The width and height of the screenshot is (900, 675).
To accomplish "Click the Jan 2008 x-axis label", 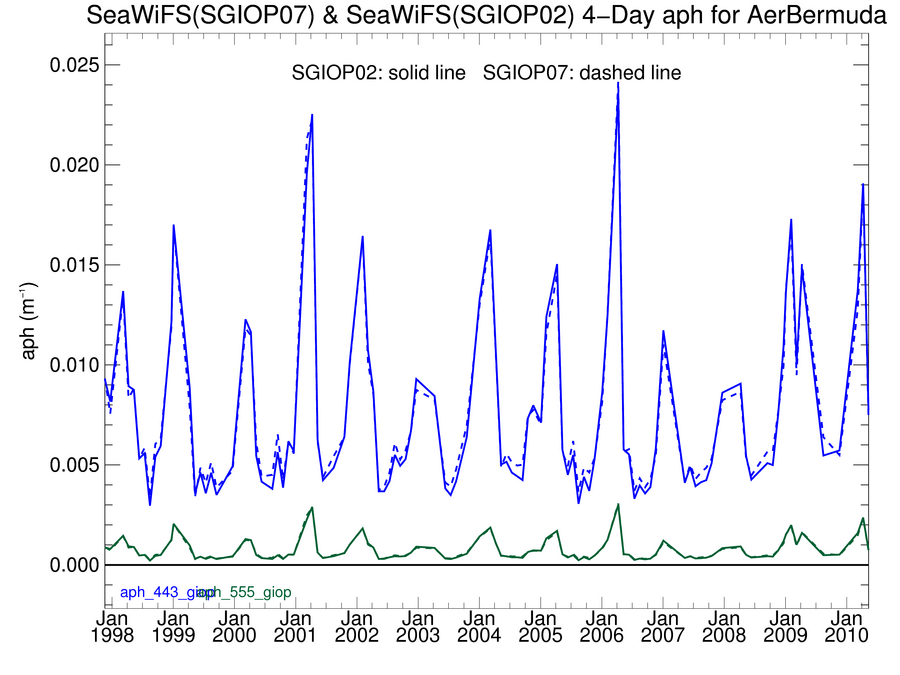I will pyautogui.click(x=724, y=627).
